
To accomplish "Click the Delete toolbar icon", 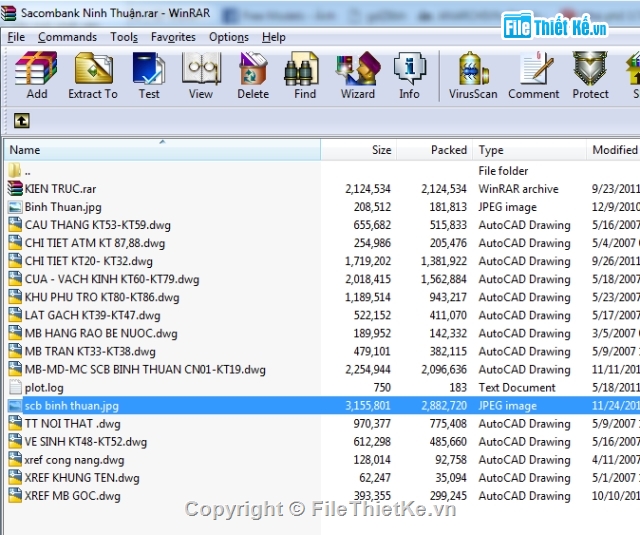I will point(253,75).
